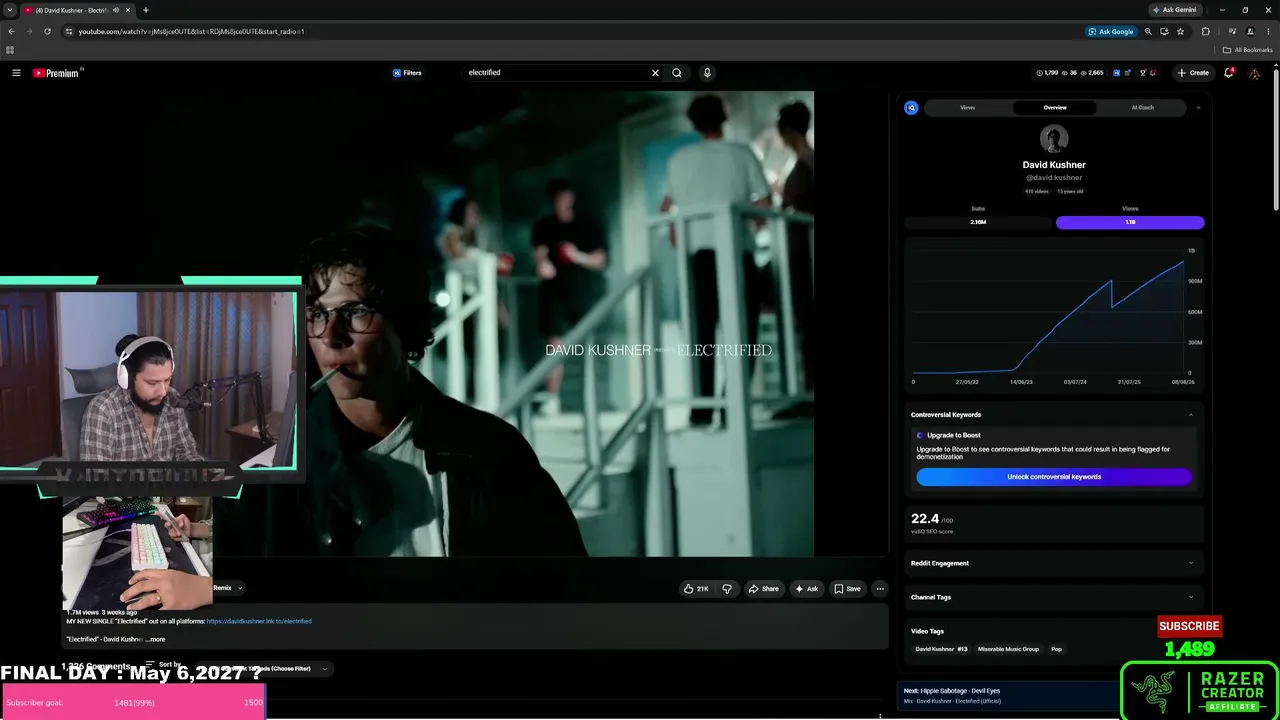
Task: Open All Bookmarks folder
Action: click(1248, 50)
